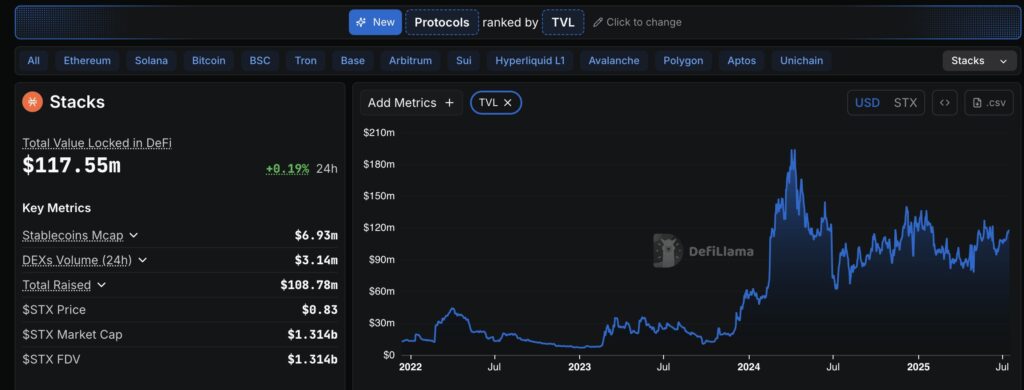Screen dimensions: 1024x390
Task: Click the Key Metrics heading
Action: (x=57, y=208)
